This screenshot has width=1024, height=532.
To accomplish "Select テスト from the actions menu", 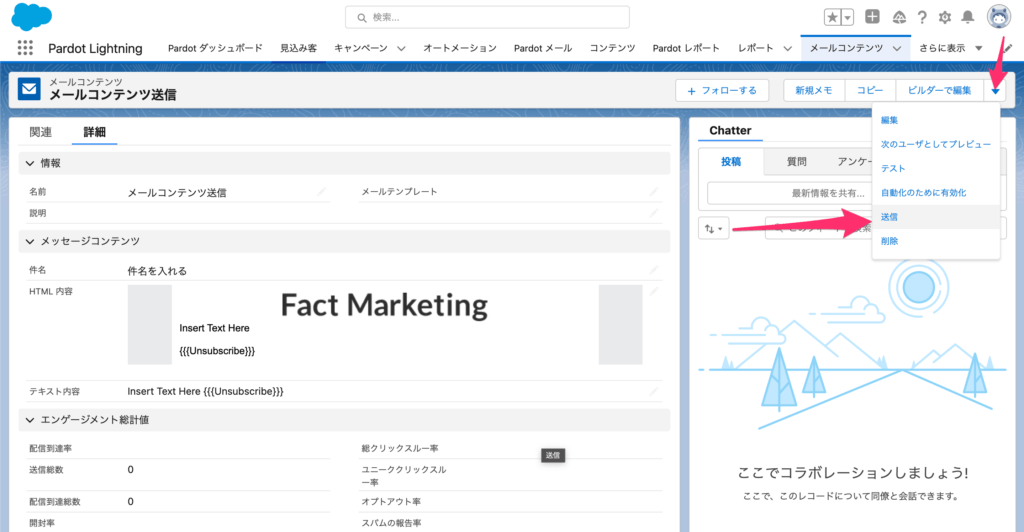I will point(935,168).
